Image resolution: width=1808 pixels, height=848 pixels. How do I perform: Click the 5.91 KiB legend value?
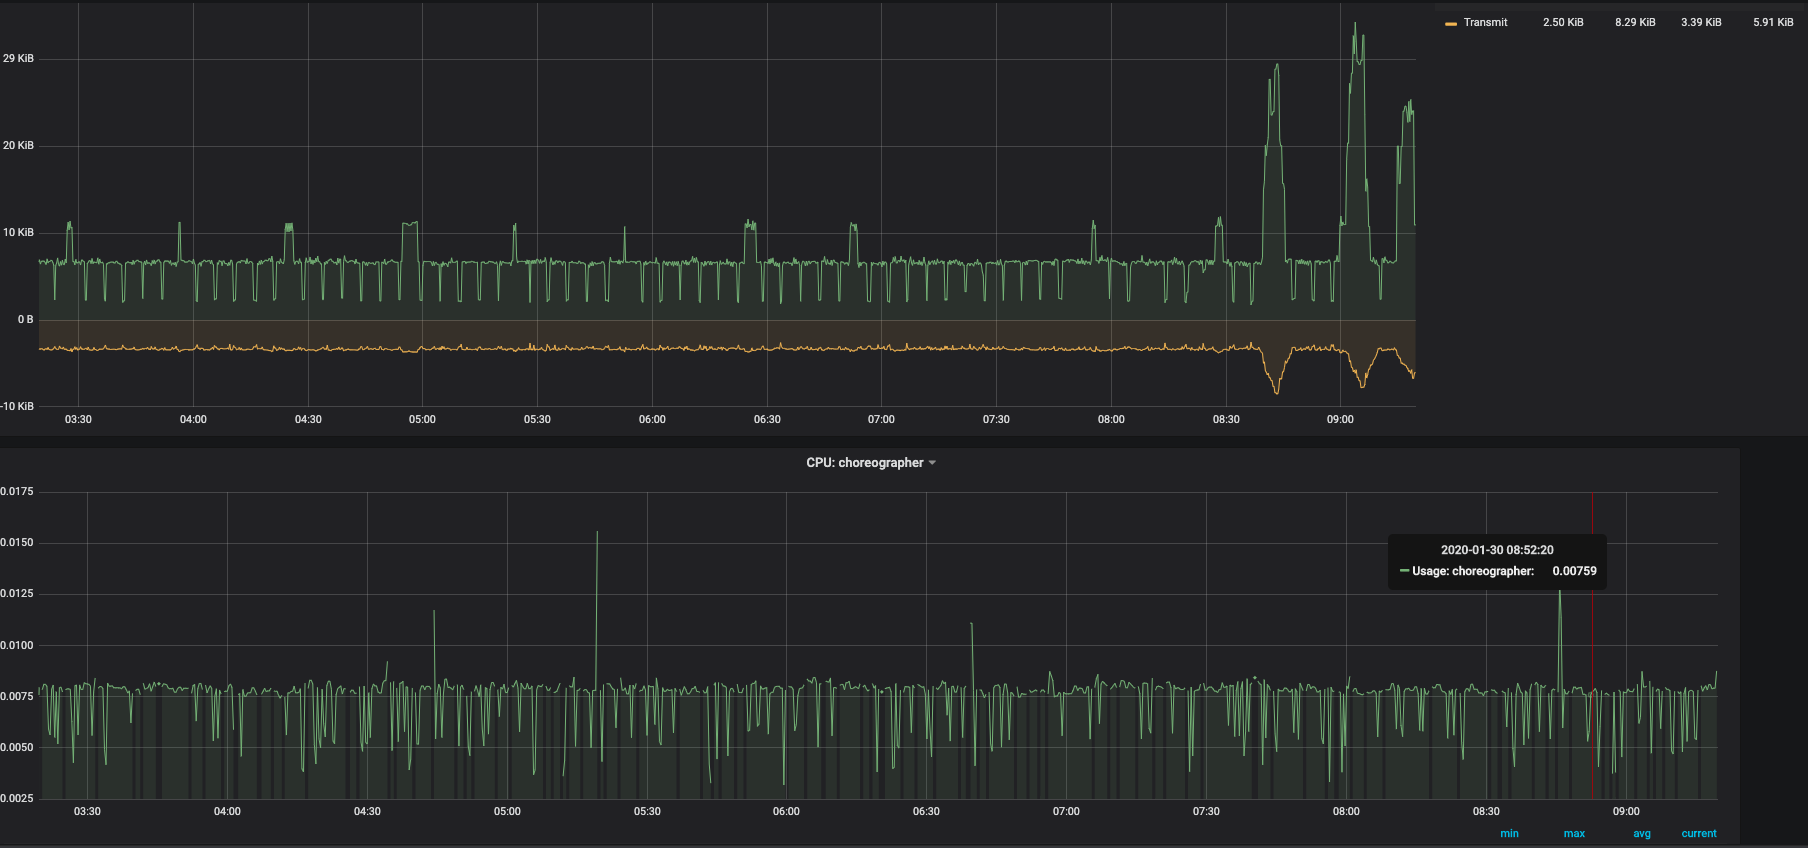click(1773, 22)
